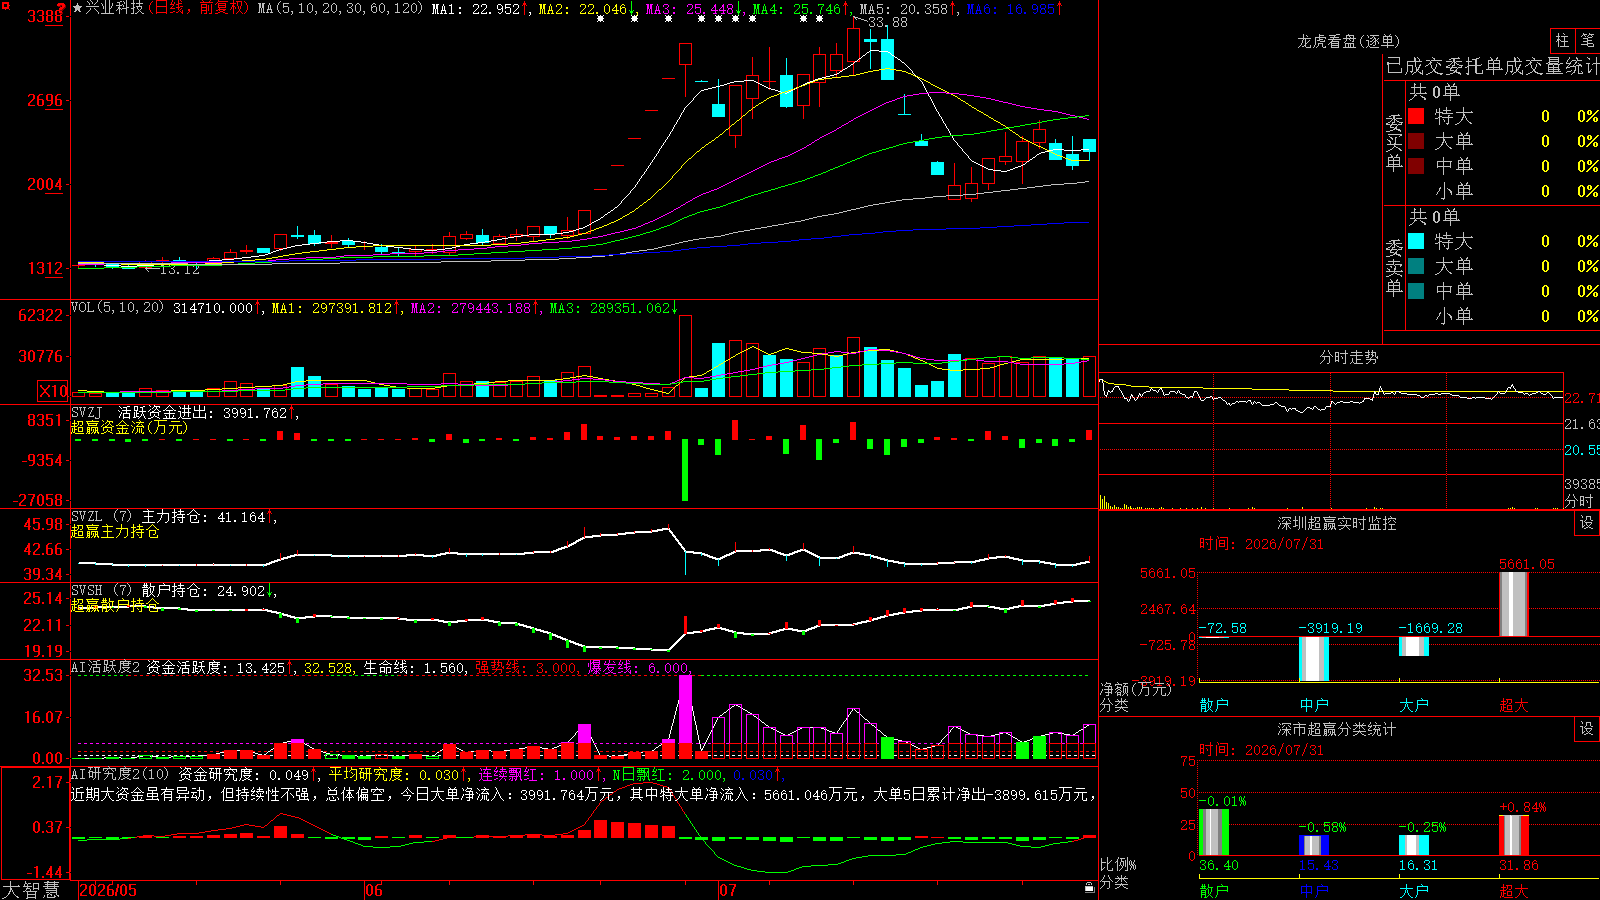The image size is (1600, 900).
Task: Click the MA(5,10,20,30,60,120) indicator label
Action: tap(340, 8)
